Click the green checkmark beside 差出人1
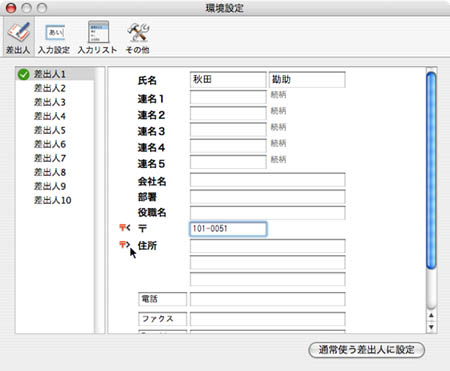 [24, 74]
